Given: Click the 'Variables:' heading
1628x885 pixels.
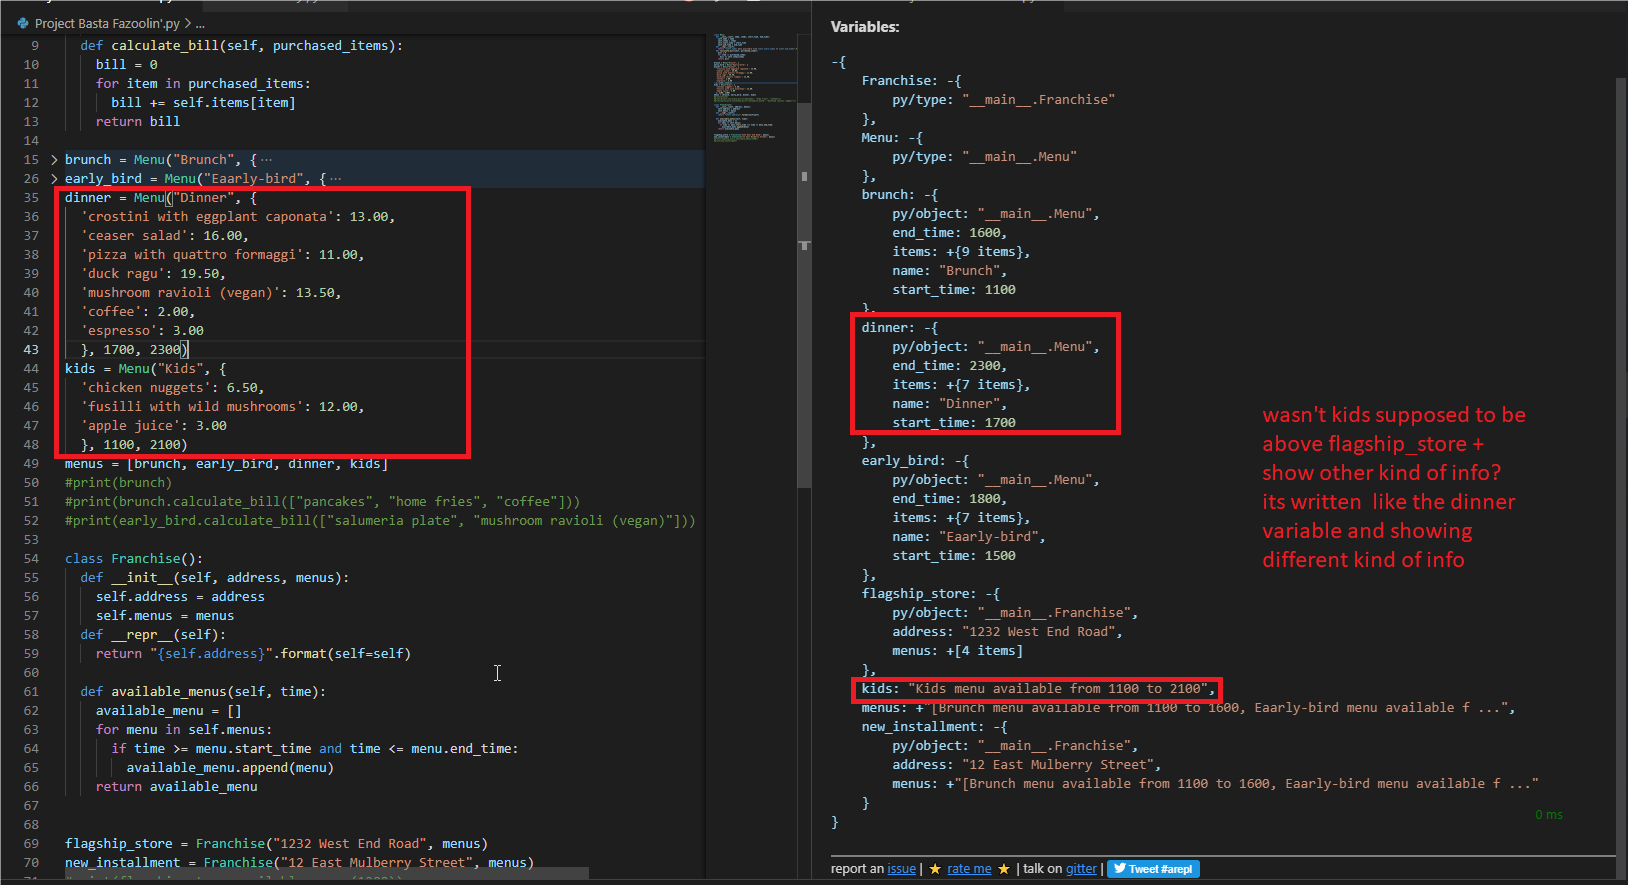Looking at the screenshot, I should (865, 27).
